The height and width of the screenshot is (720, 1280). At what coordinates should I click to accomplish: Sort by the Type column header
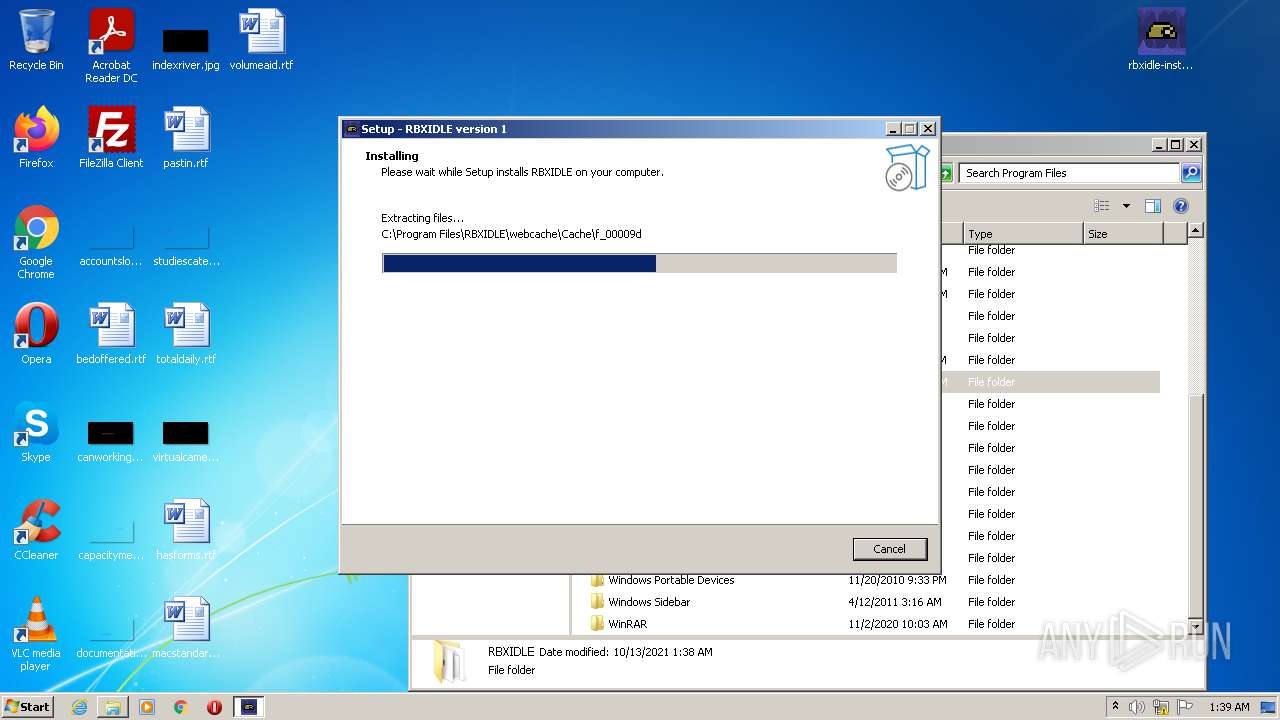pos(1022,234)
